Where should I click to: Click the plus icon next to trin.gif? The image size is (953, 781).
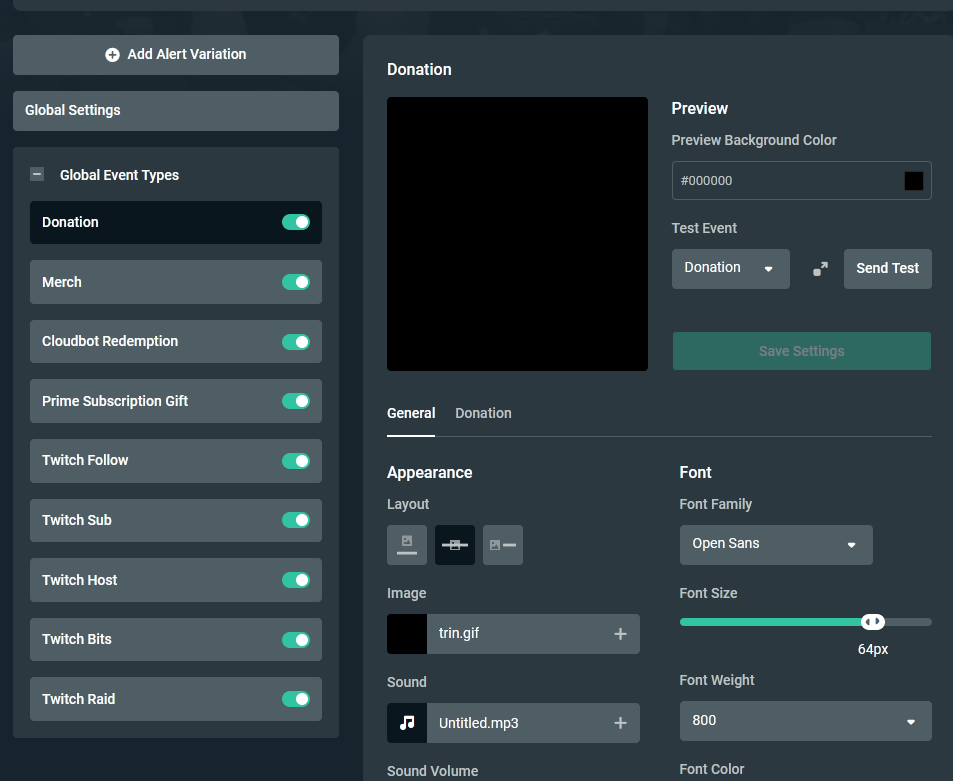click(x=620, y=634)
